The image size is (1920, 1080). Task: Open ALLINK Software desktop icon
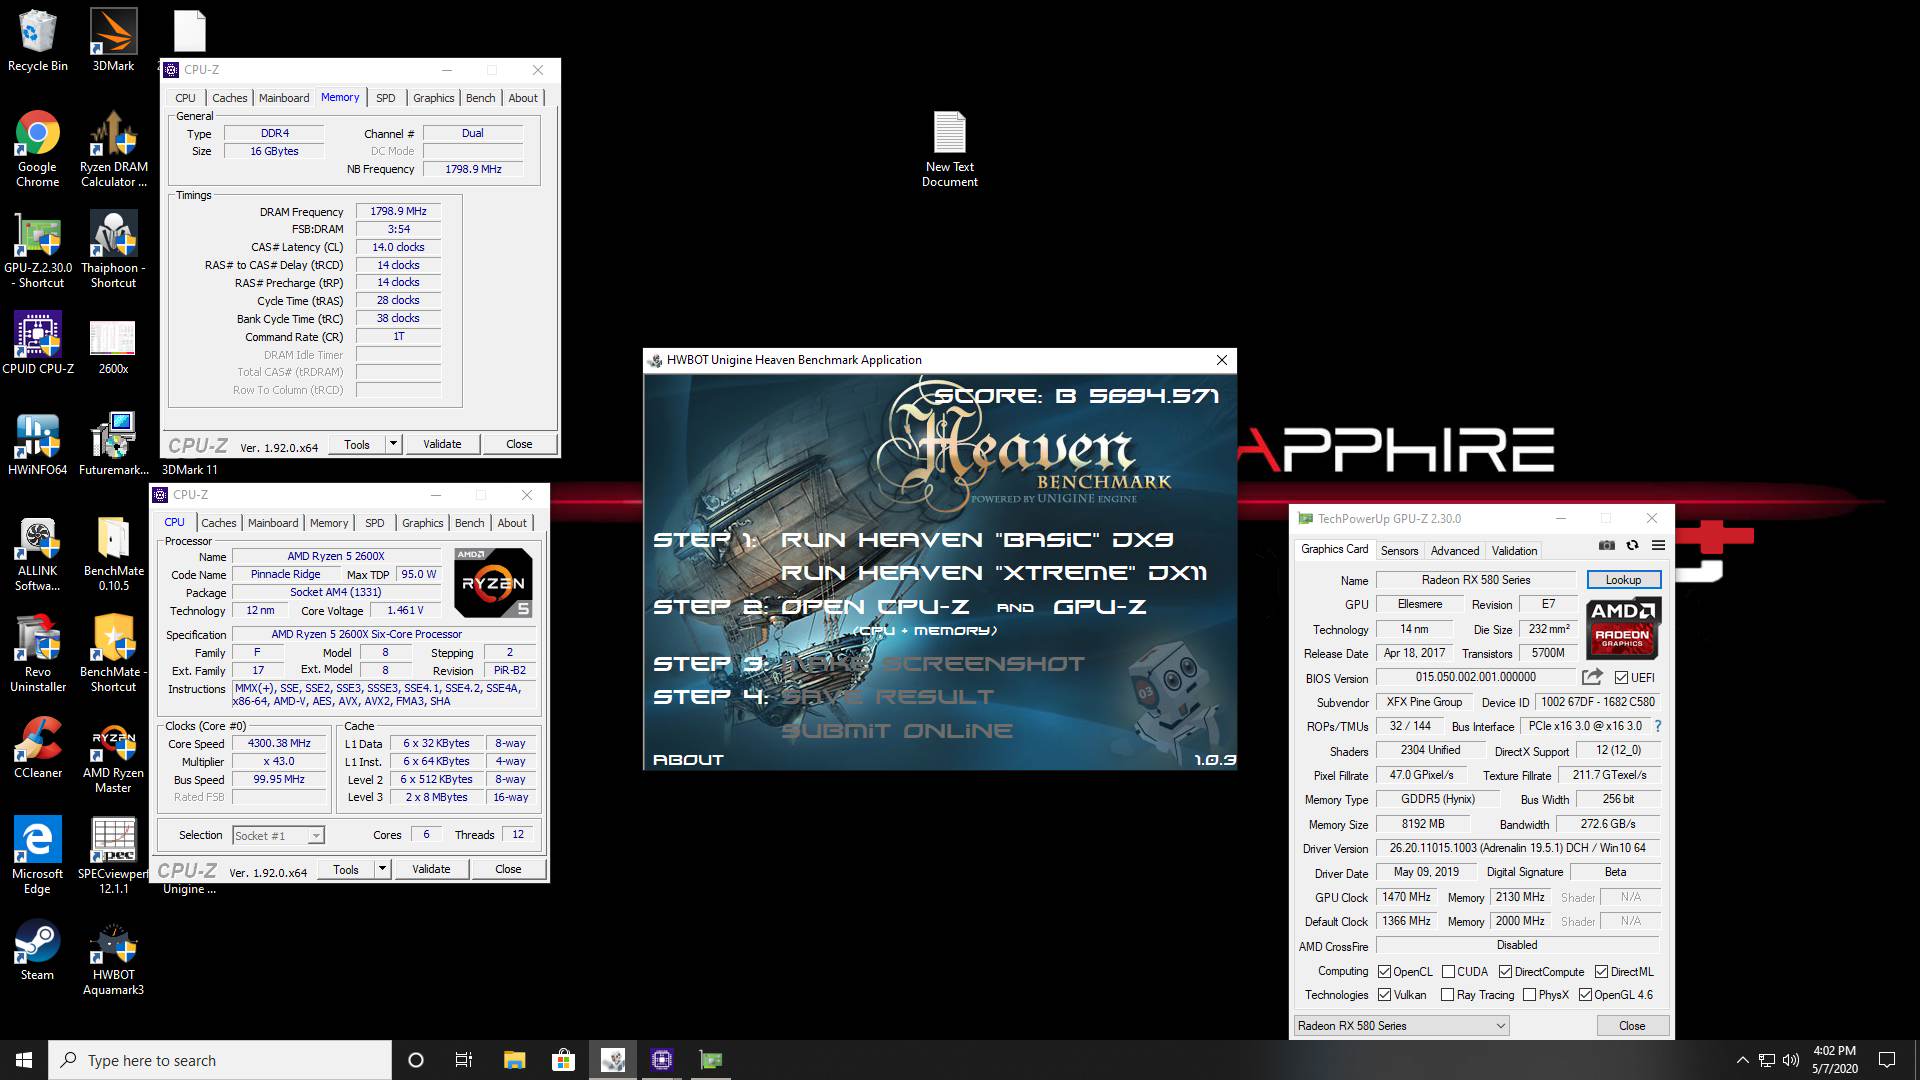(38, 554)
